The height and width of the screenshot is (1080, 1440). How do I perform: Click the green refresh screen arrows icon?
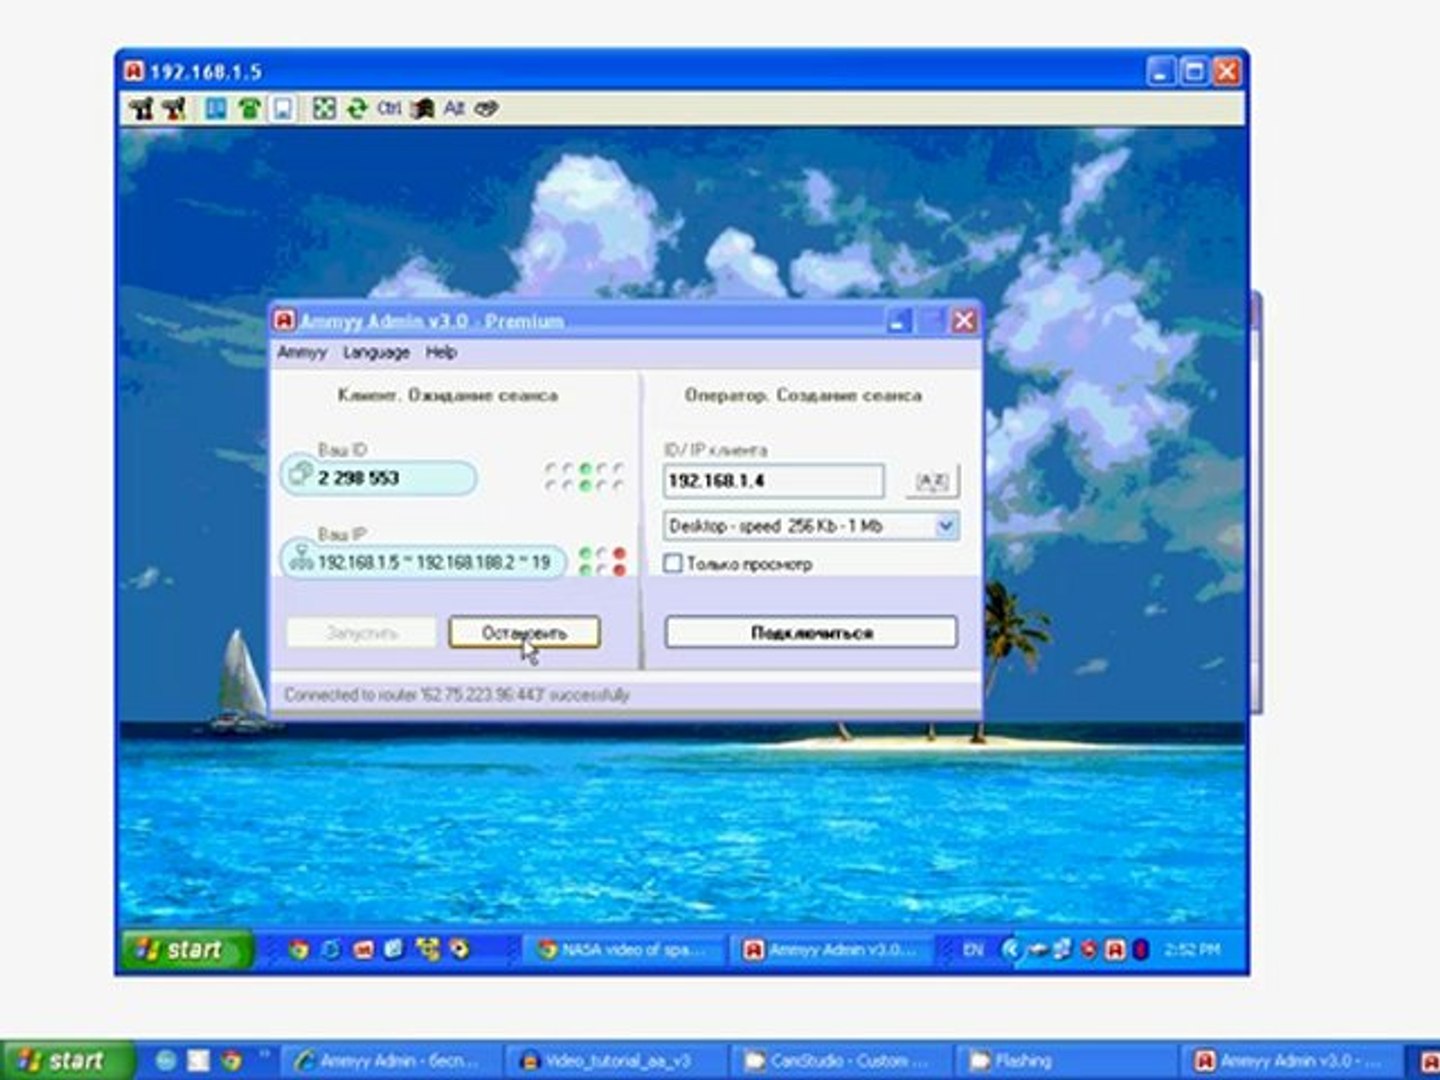click(x=357, y=108)
